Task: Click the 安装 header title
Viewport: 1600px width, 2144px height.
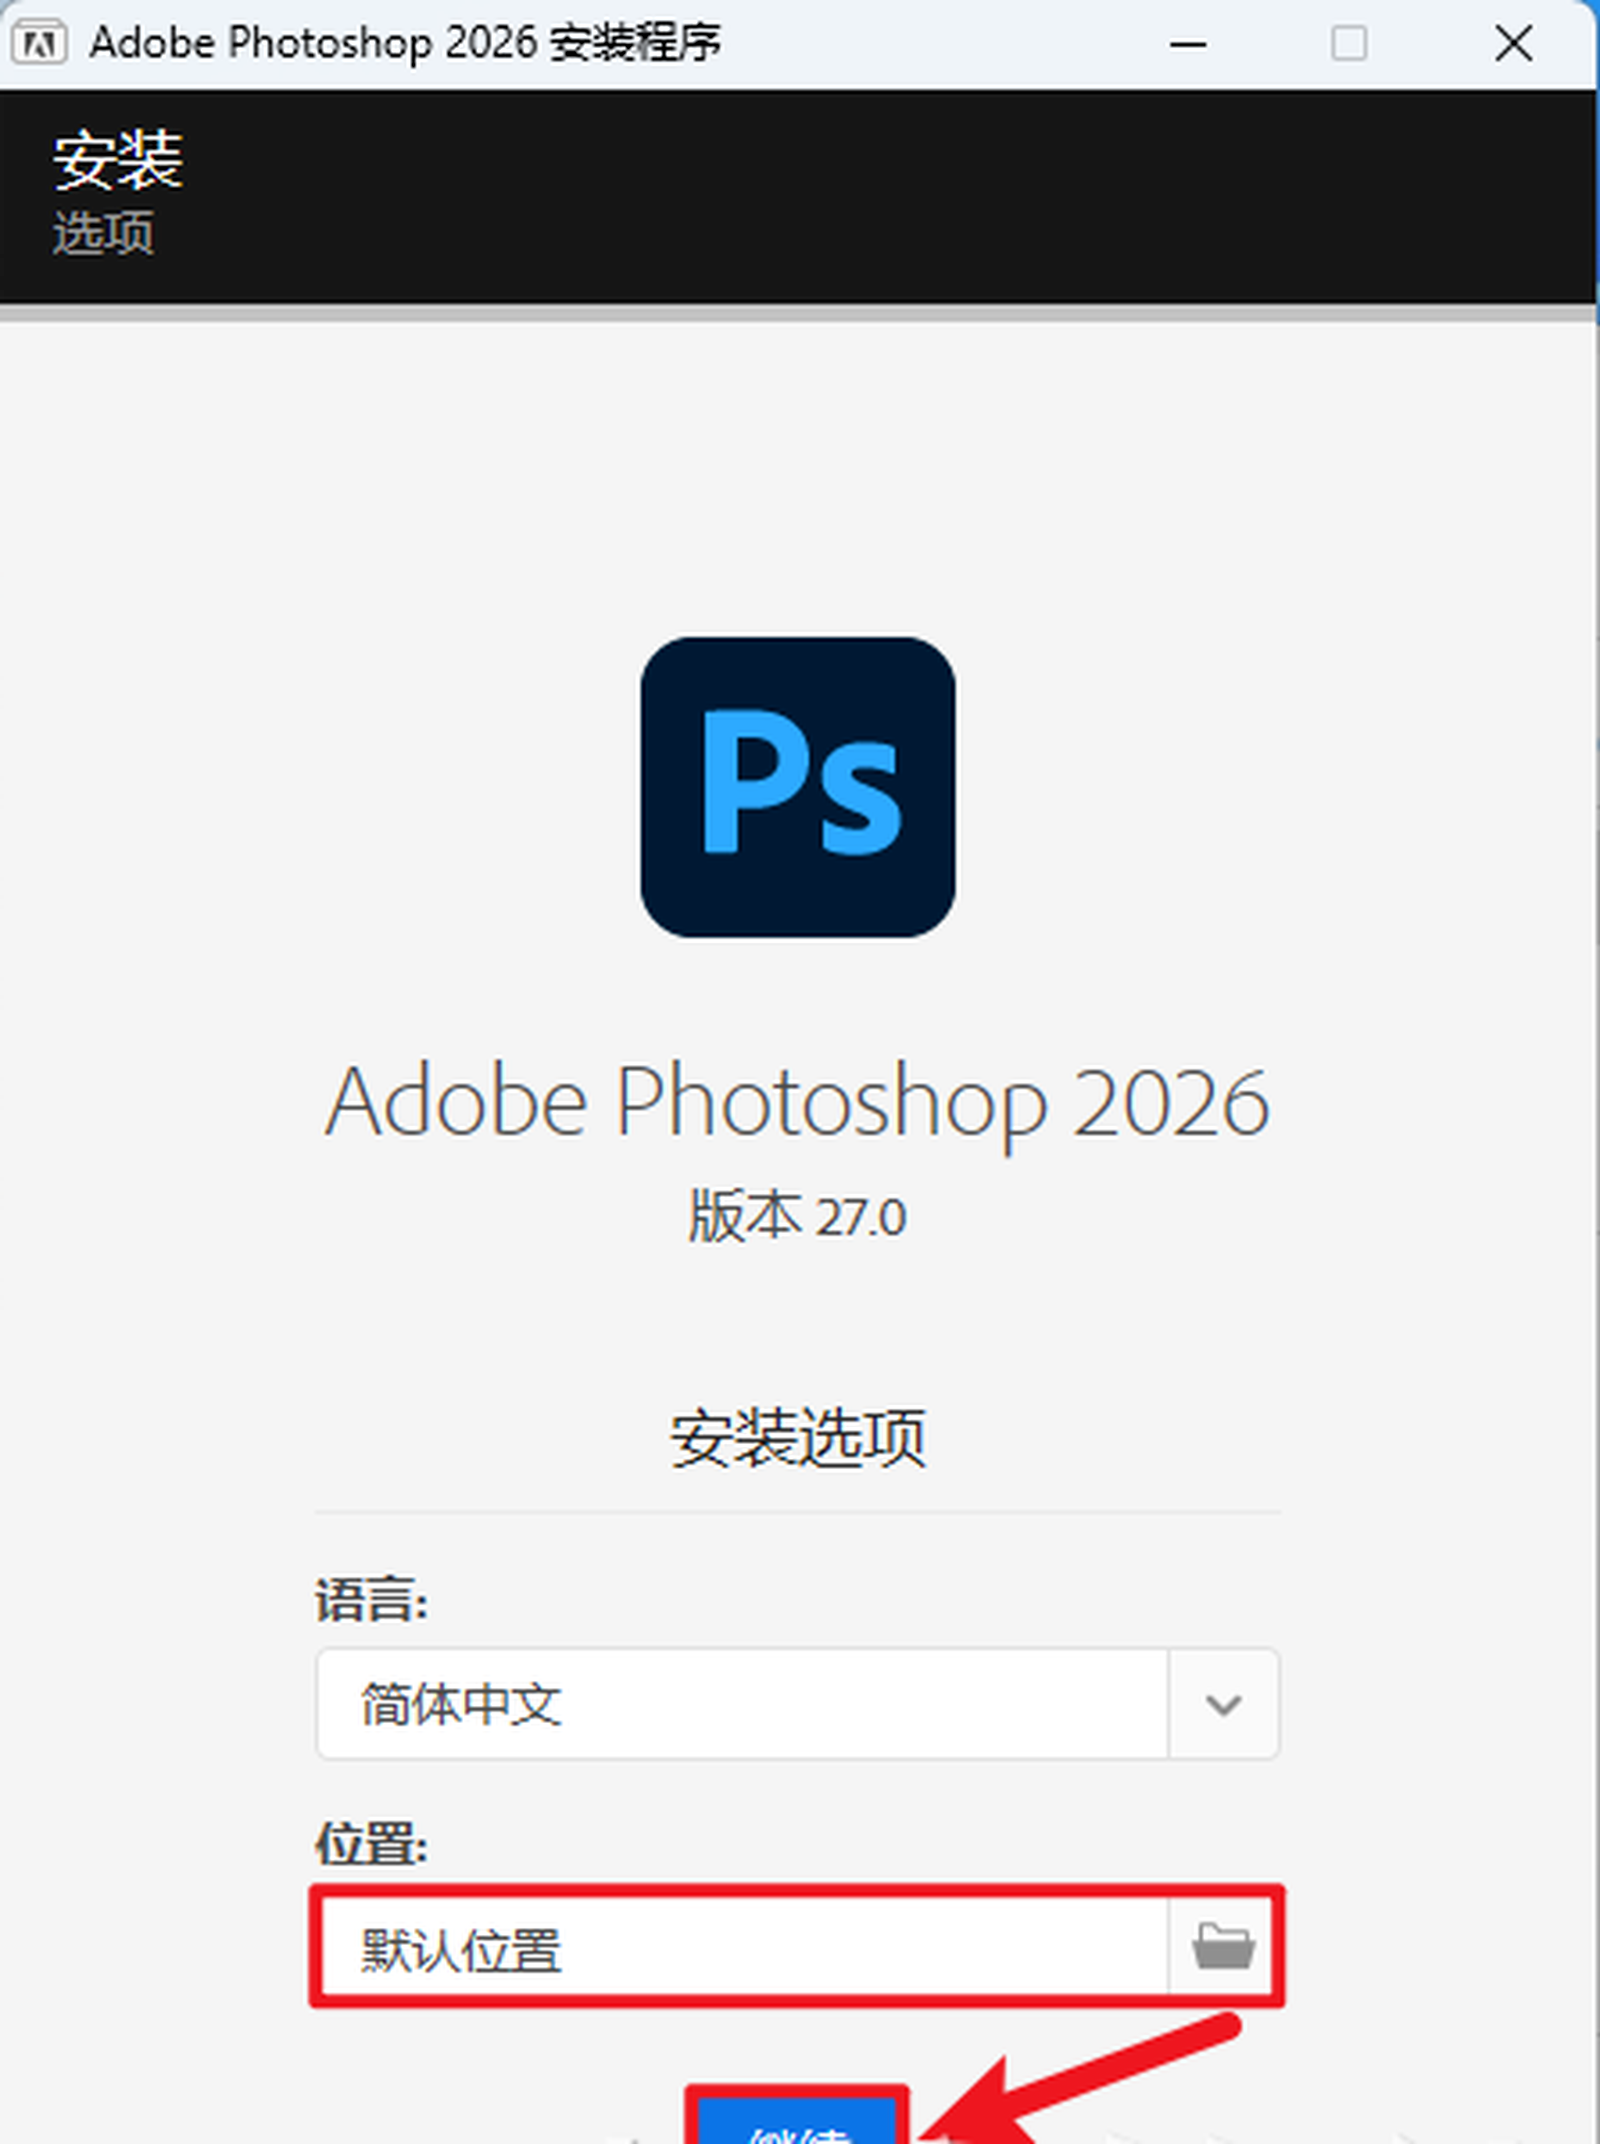Action: click(x=118, y=160)
